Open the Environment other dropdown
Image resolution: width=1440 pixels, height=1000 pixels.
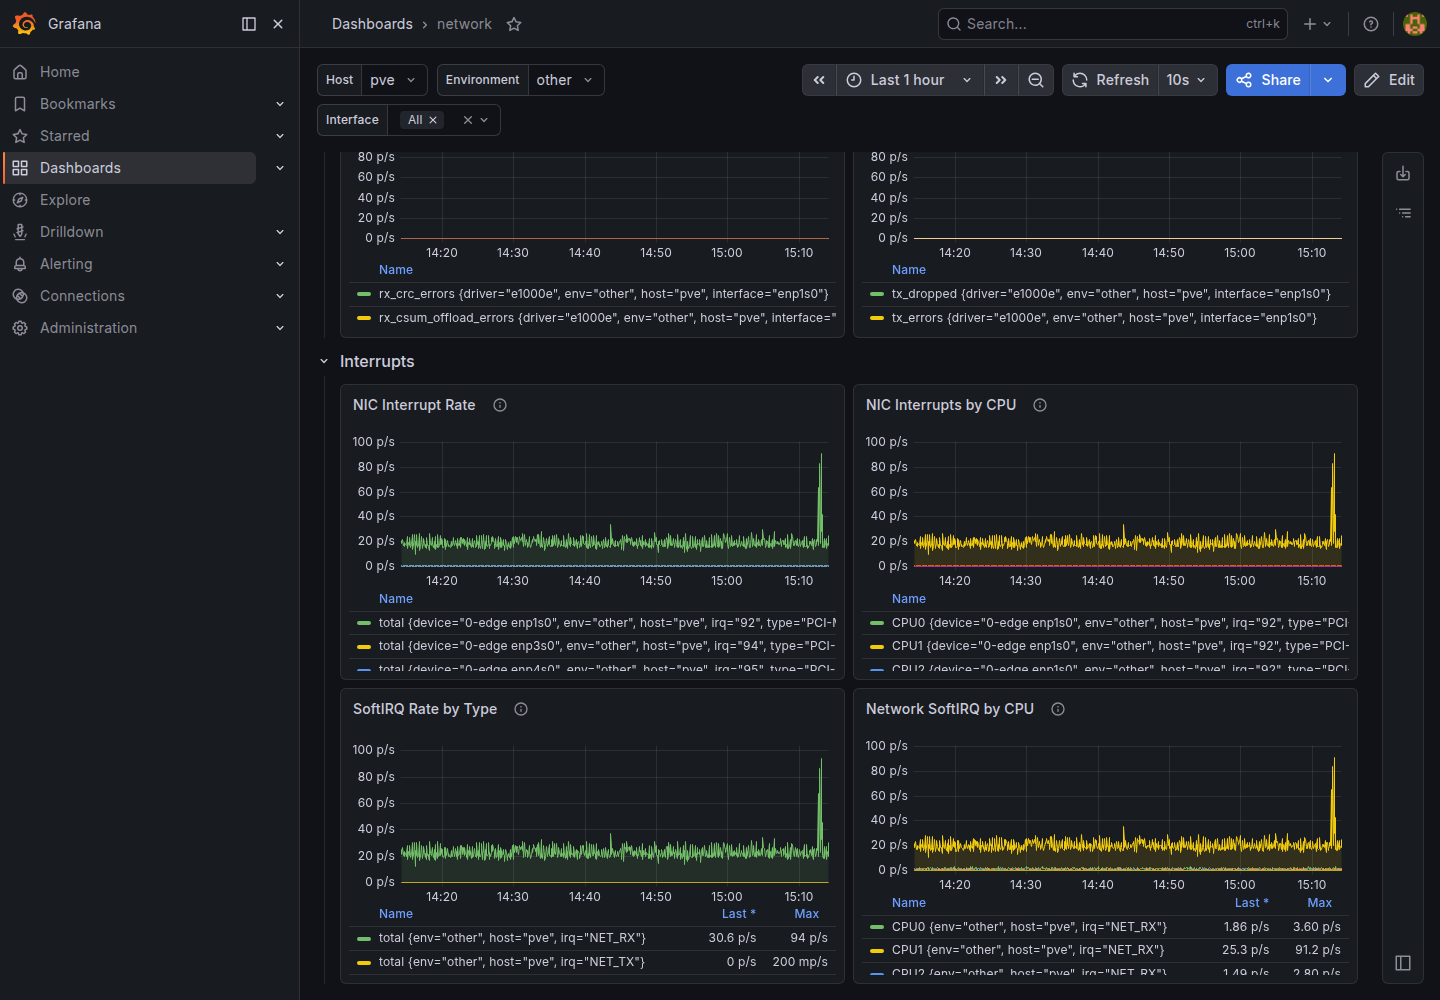pyautogui.click(x=565, y=80)
